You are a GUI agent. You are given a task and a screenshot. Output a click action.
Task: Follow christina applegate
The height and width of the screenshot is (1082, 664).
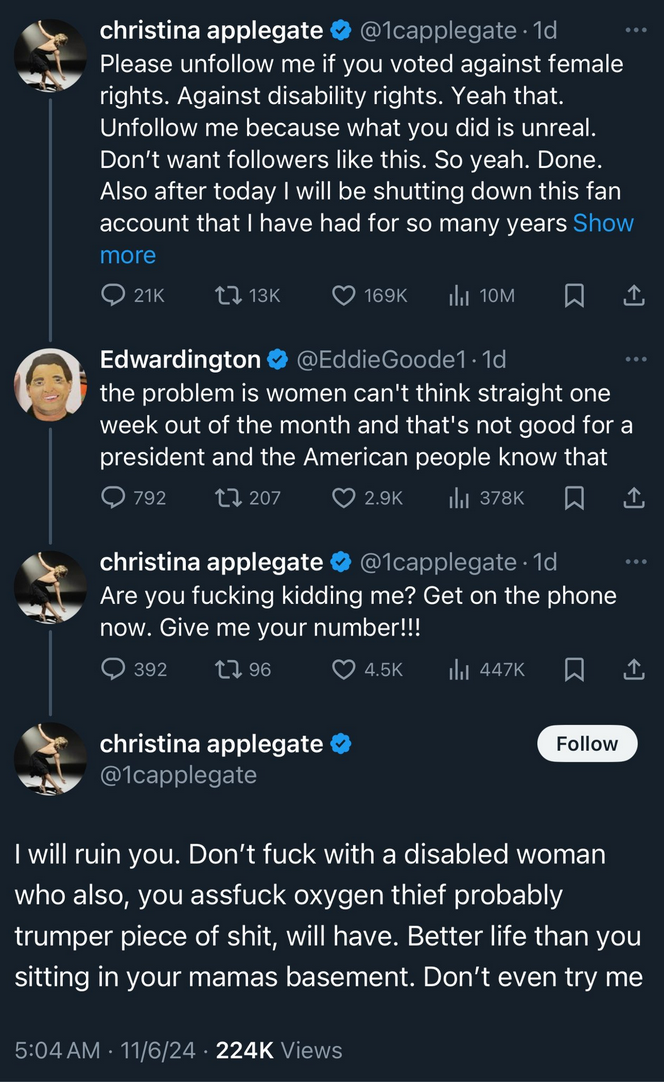(587, 743)
